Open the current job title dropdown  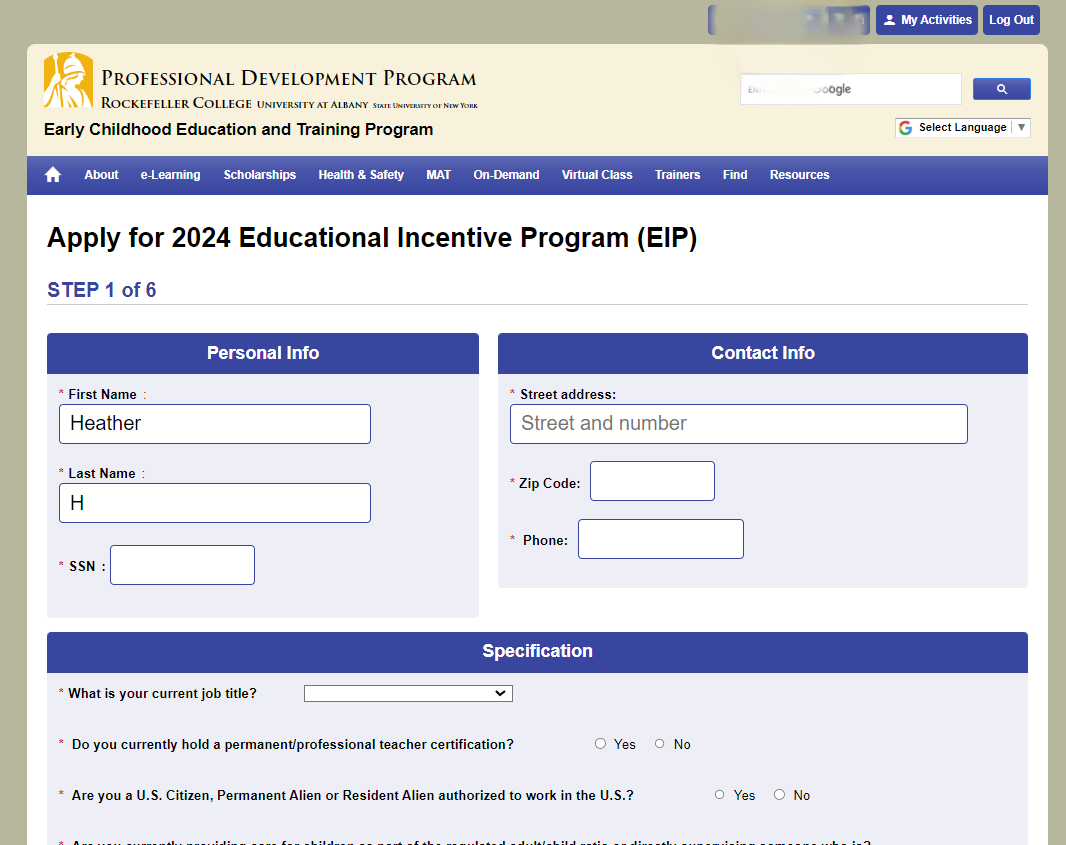point(408,693)
